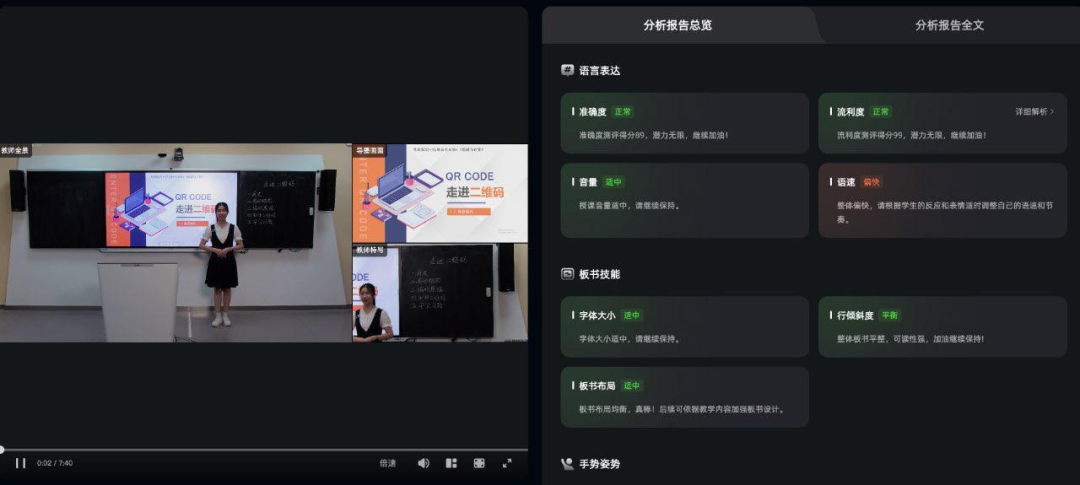
Task: Click the 手势姿势 heading text
Action: tap(600, 464)
